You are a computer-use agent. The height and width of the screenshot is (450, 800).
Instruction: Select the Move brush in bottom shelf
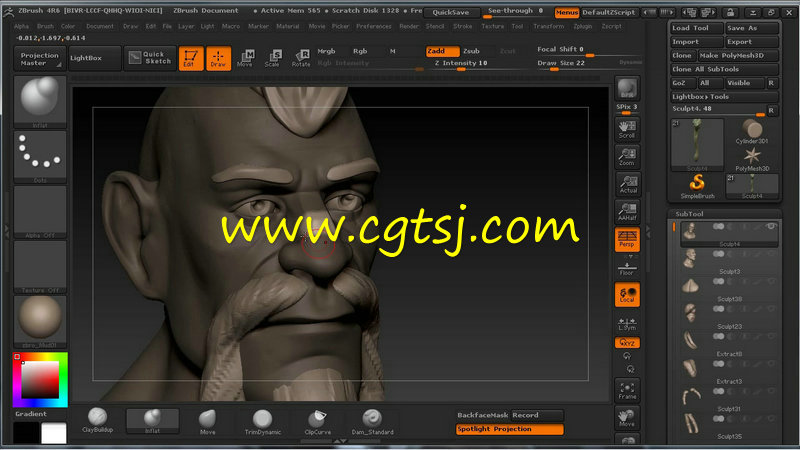coord(208,421)
